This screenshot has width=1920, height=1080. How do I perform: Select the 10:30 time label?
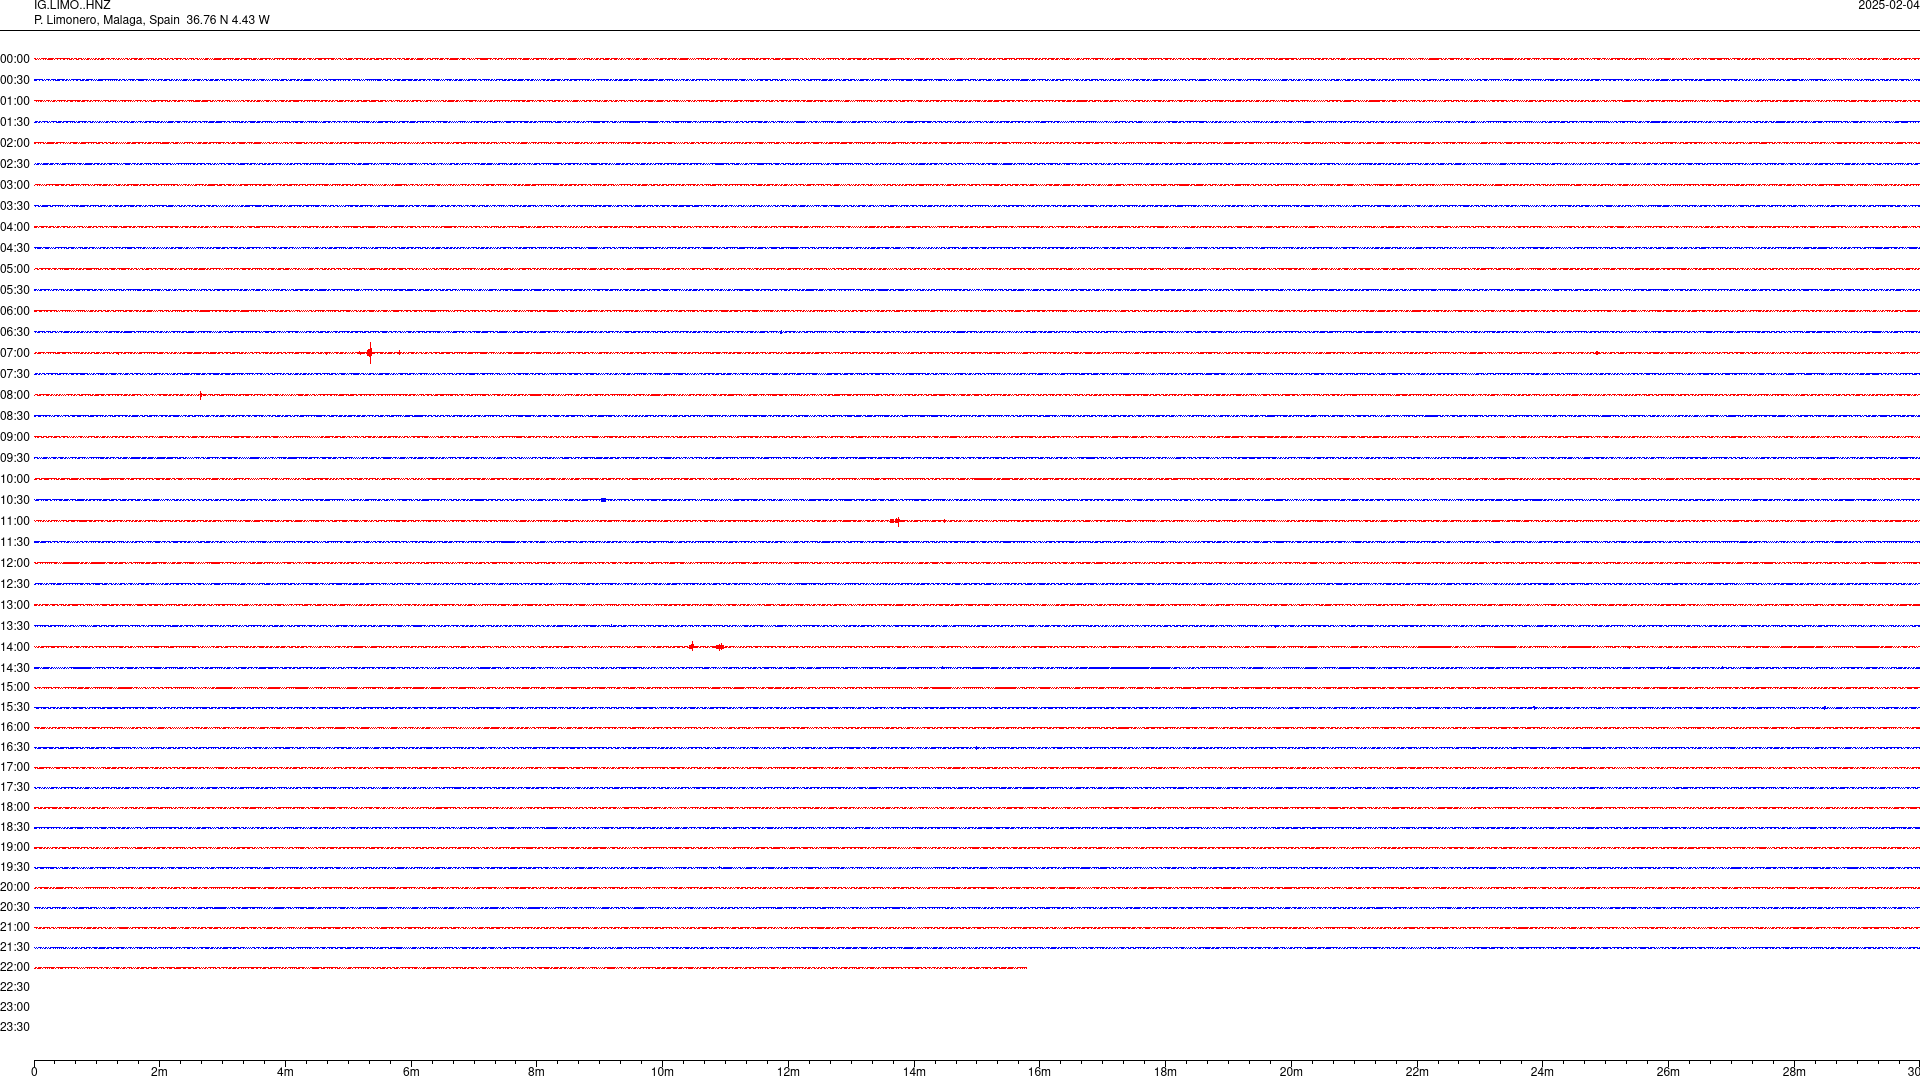[15, 500]
